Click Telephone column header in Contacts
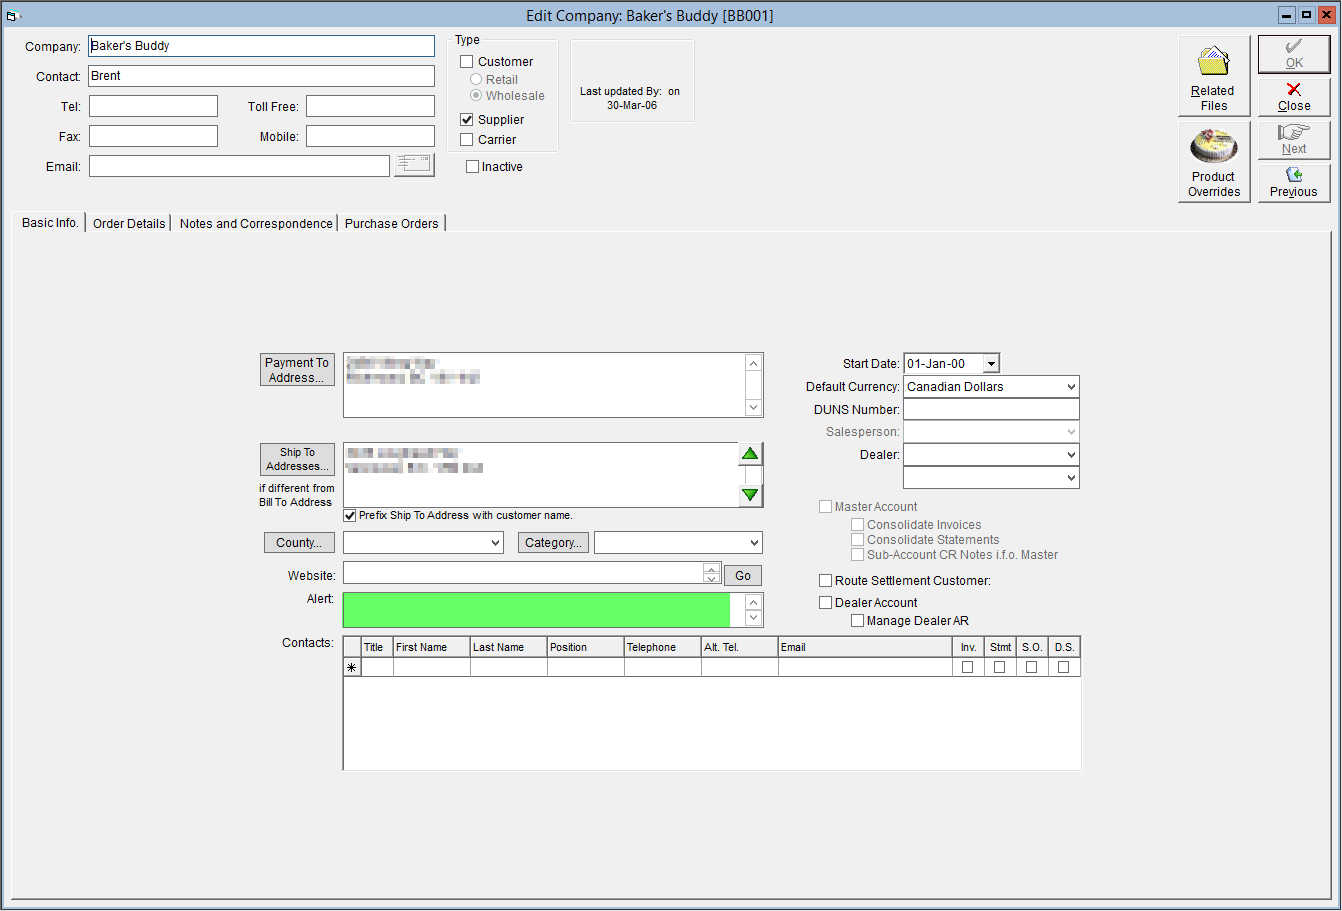This screenshot has height=911, width=1342. point(662,647)
